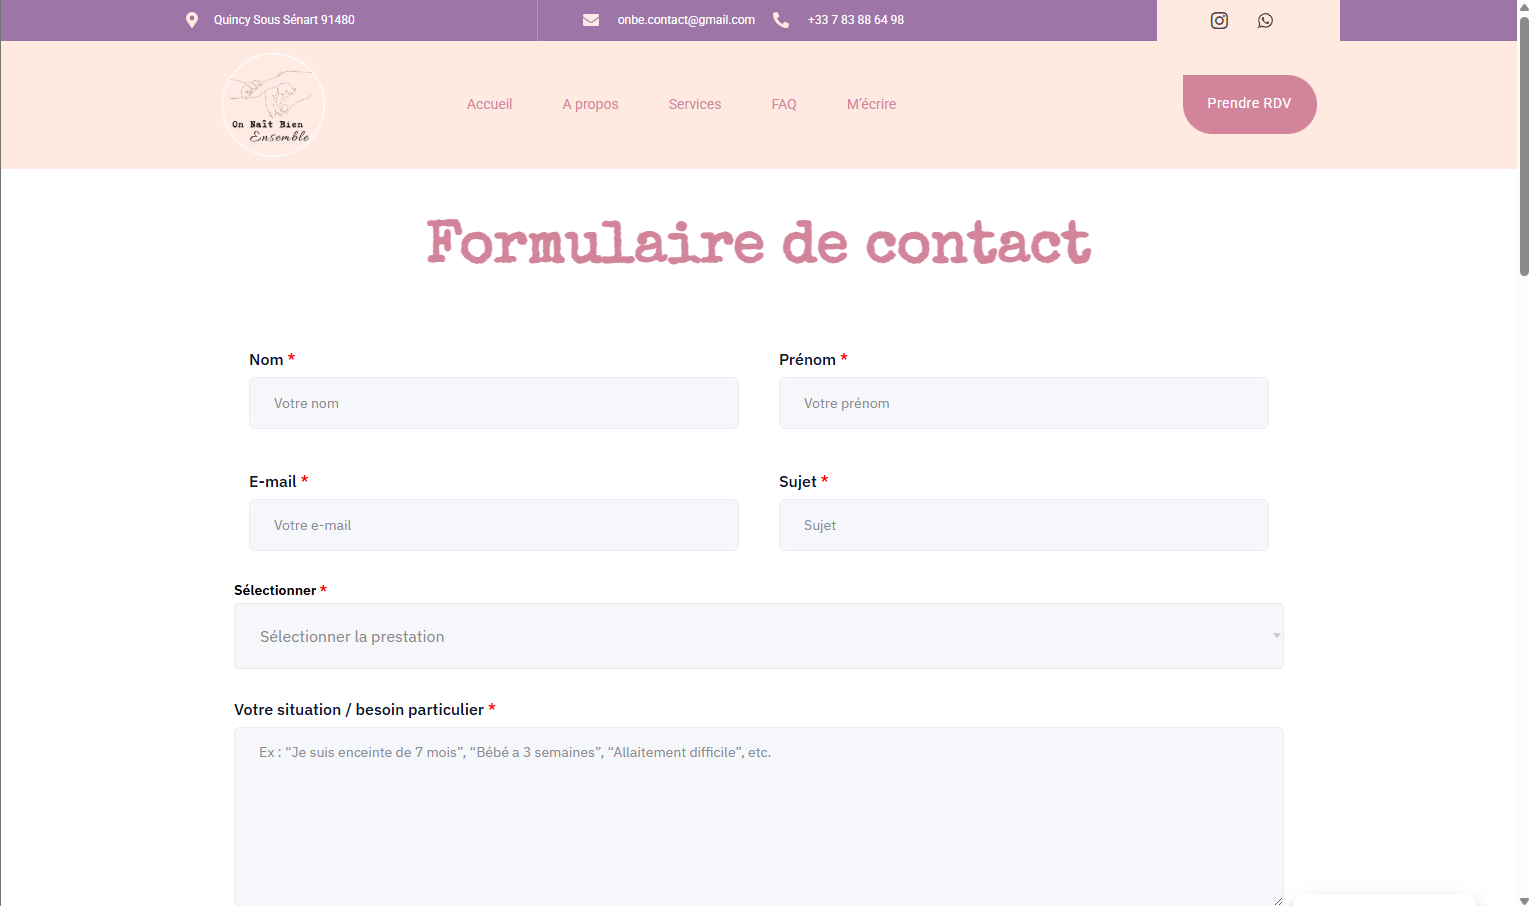Open the Accueil menu item
The image size is (1529, 906).
click(x=489, y=104)
